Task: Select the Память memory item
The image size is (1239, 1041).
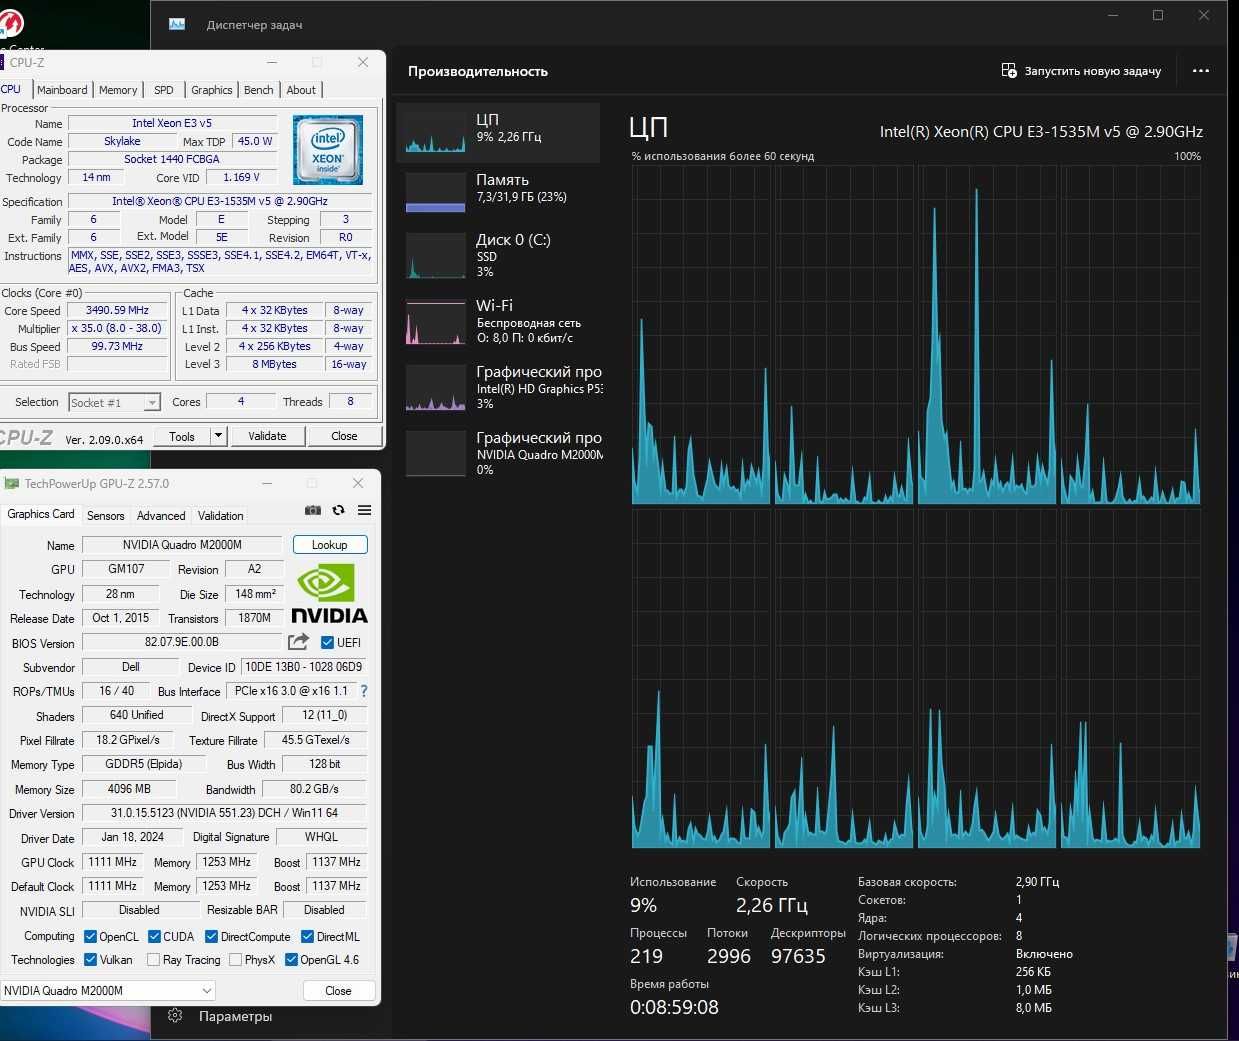Action: pyautogui.click(x=498, y=192)
